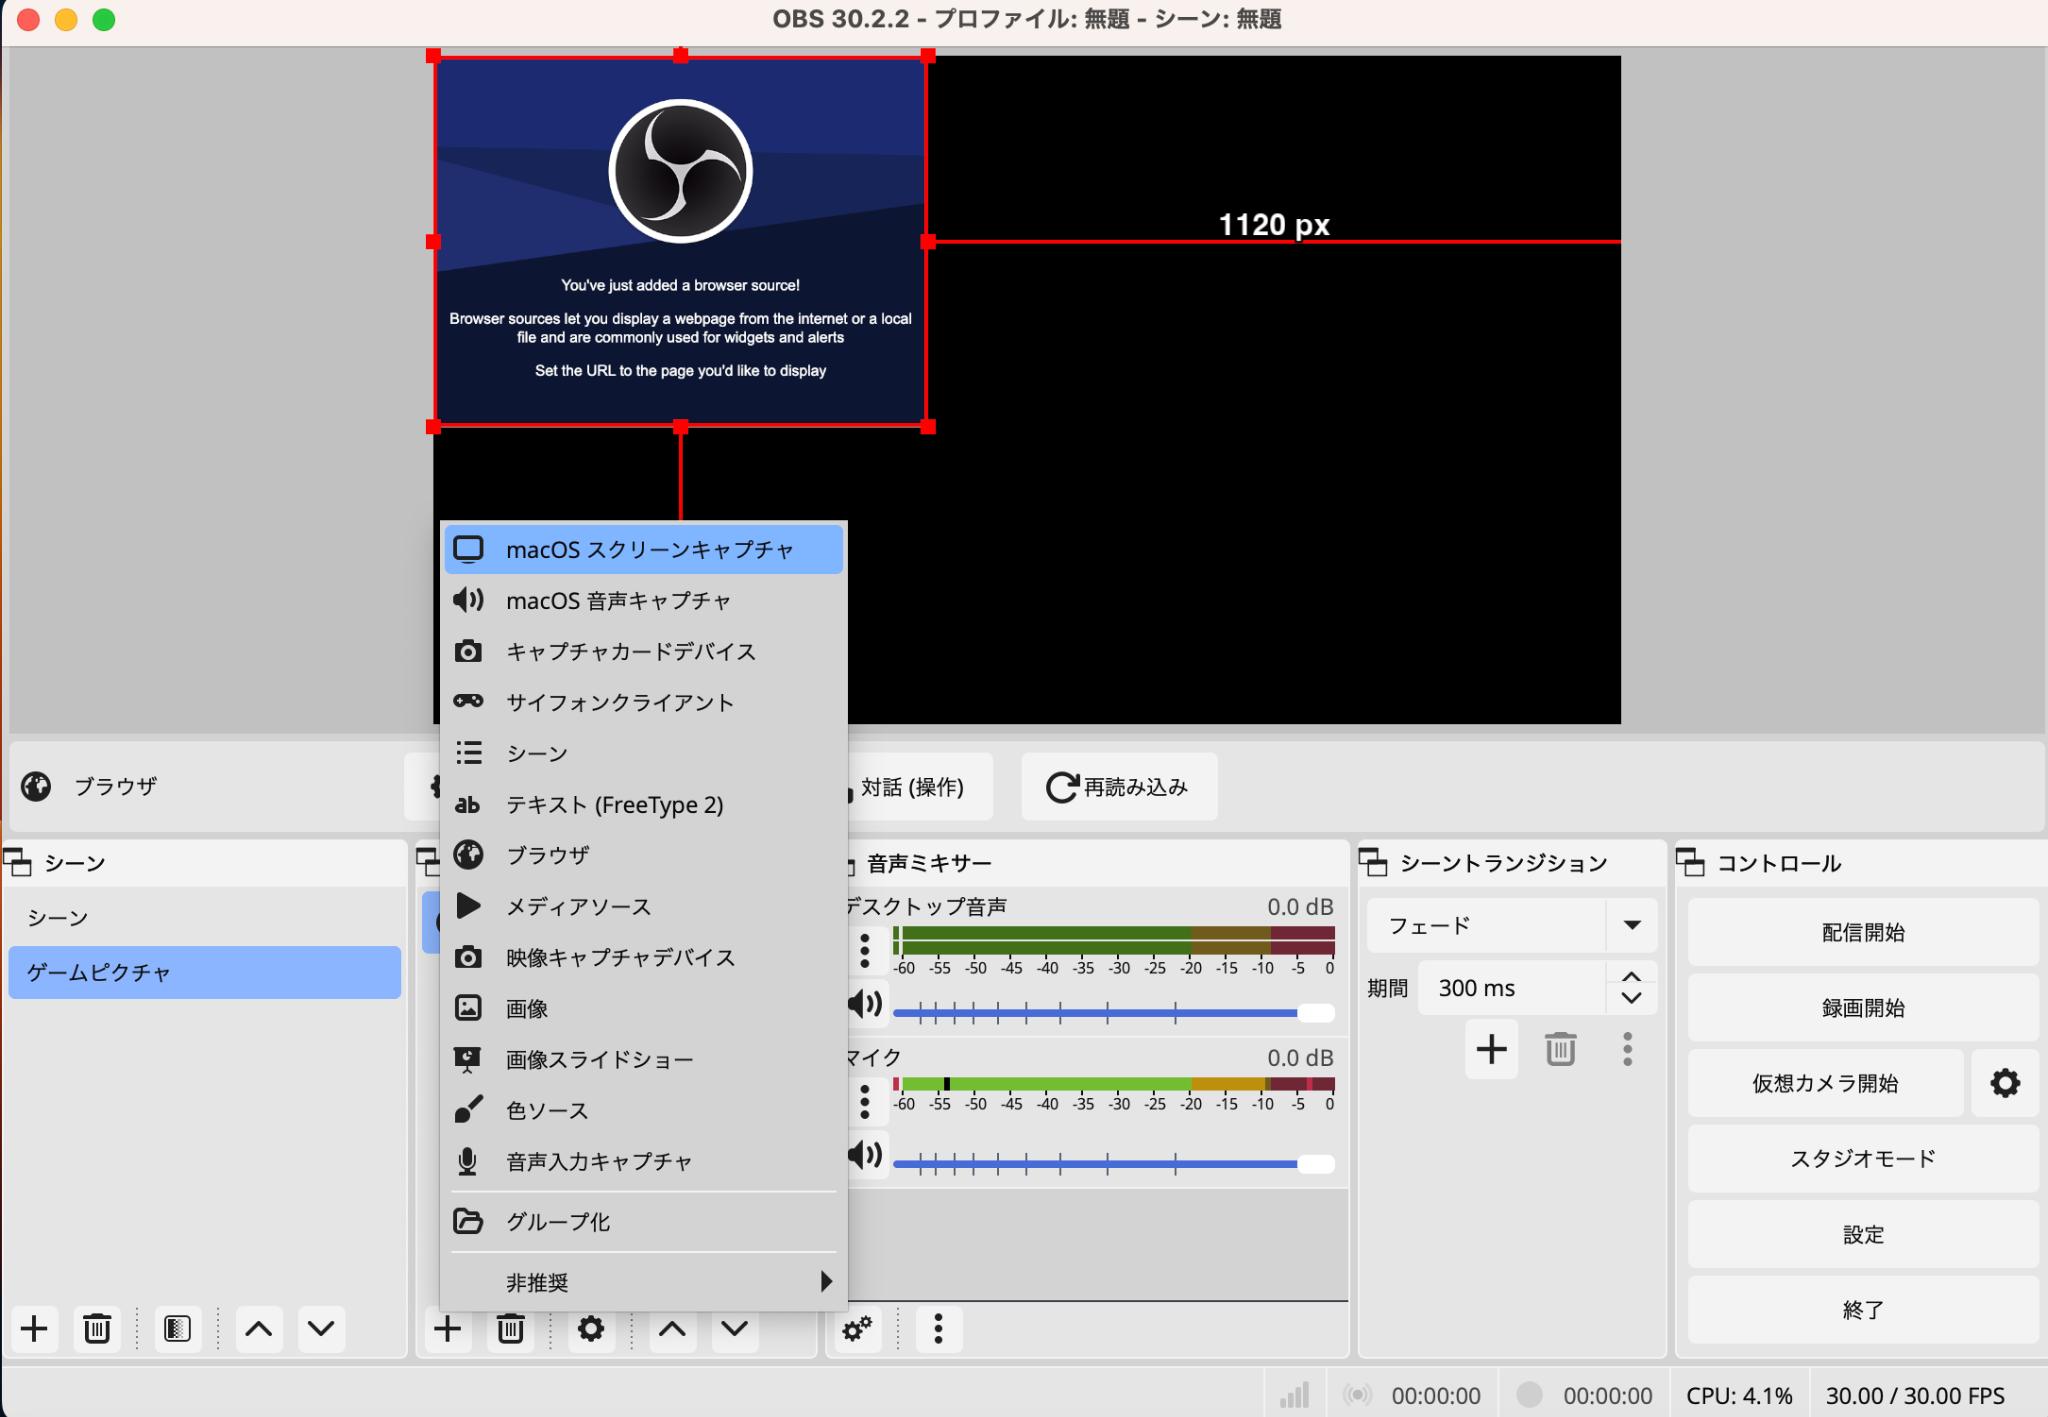Open scene filters icon in the Scenes panel
2048x1417 pixels.
177,1329
